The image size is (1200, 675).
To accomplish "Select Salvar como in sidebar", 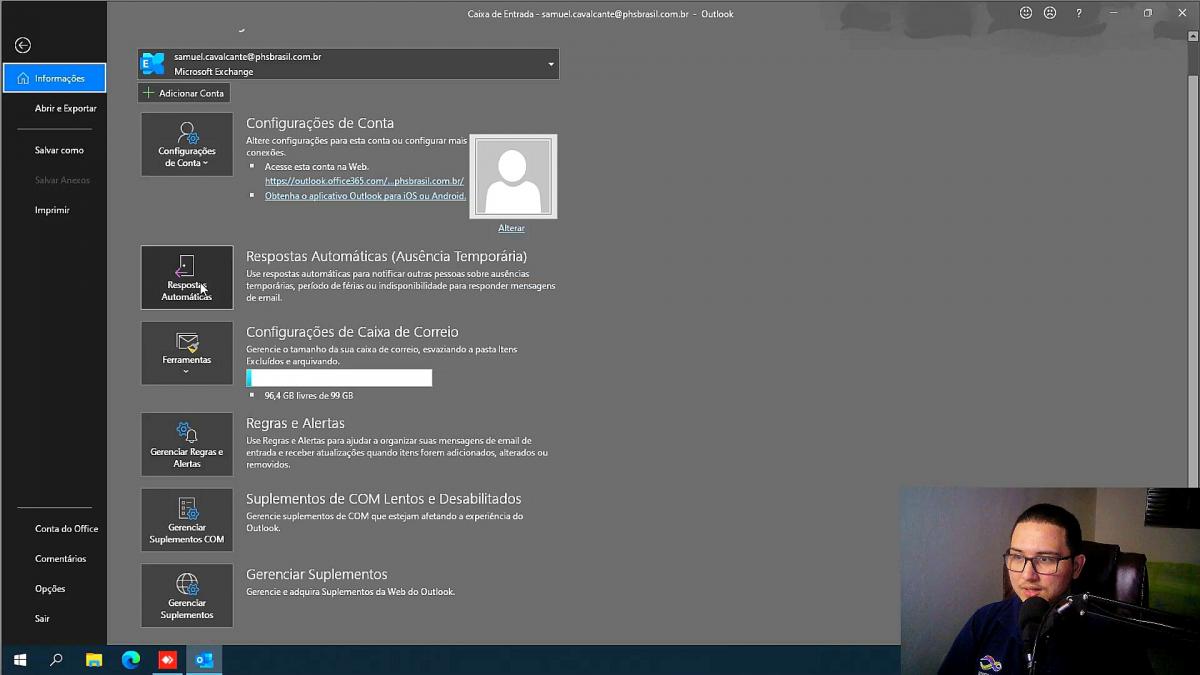I will [x=59, y=150].
